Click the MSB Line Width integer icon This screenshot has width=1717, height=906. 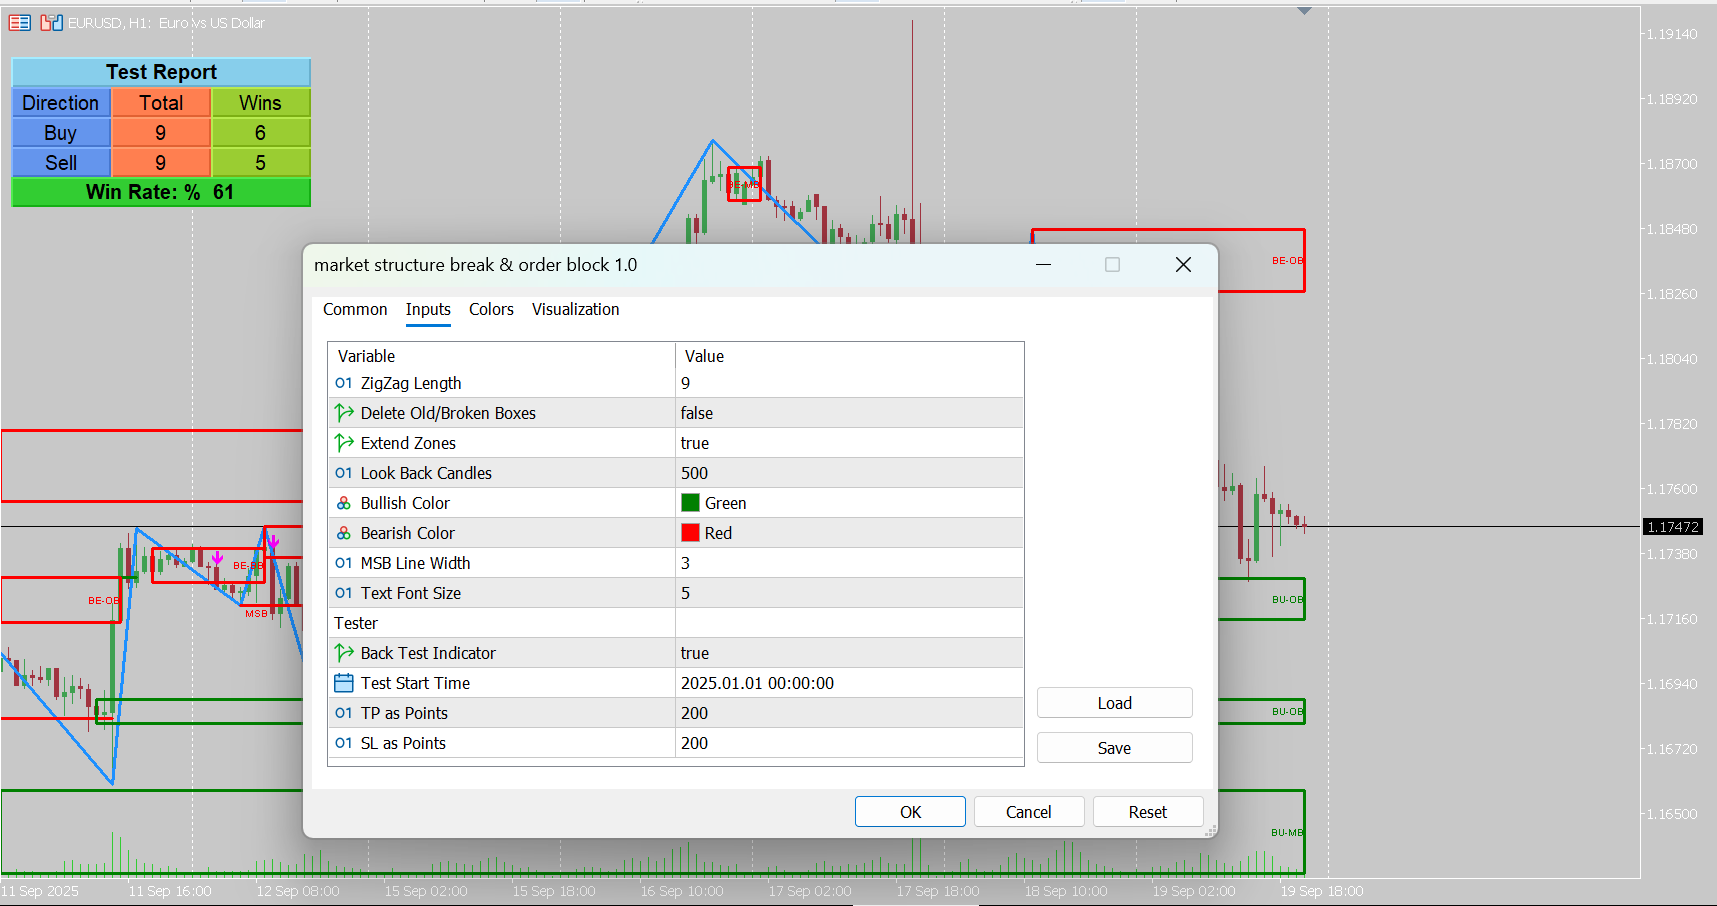(344, 563)
